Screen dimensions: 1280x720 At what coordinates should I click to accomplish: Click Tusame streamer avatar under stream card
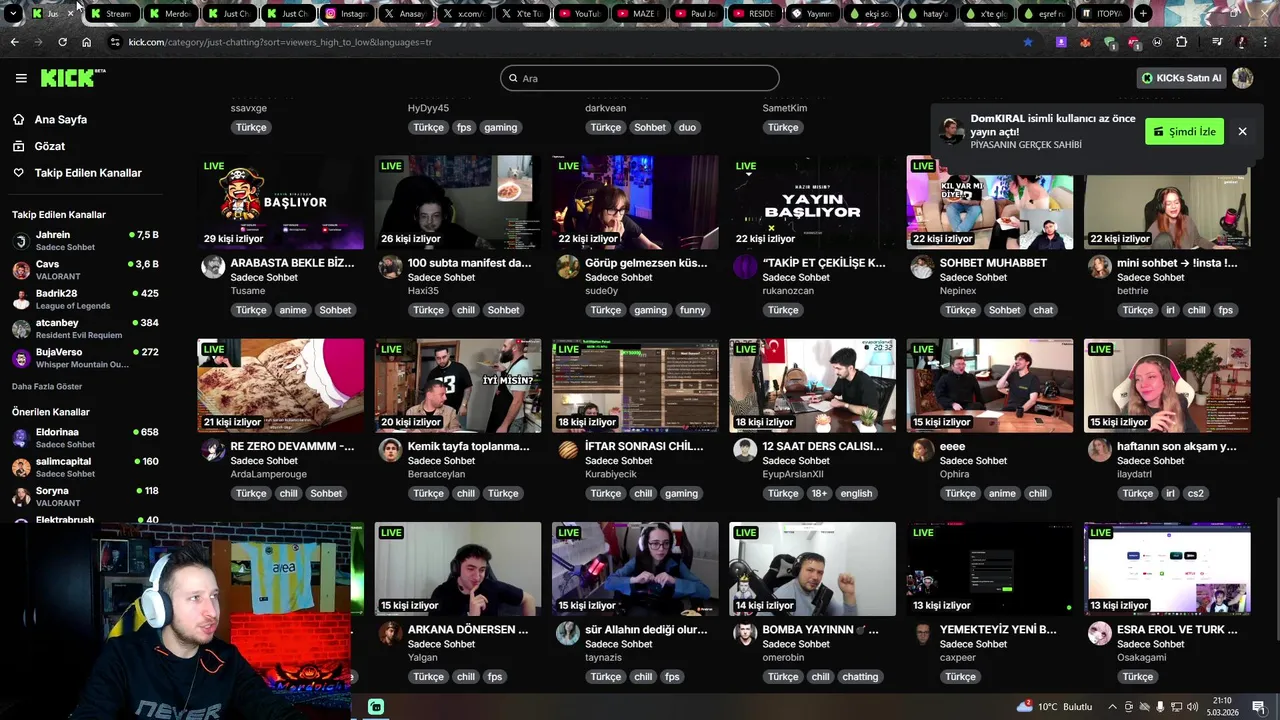click(x=213, y=266)
